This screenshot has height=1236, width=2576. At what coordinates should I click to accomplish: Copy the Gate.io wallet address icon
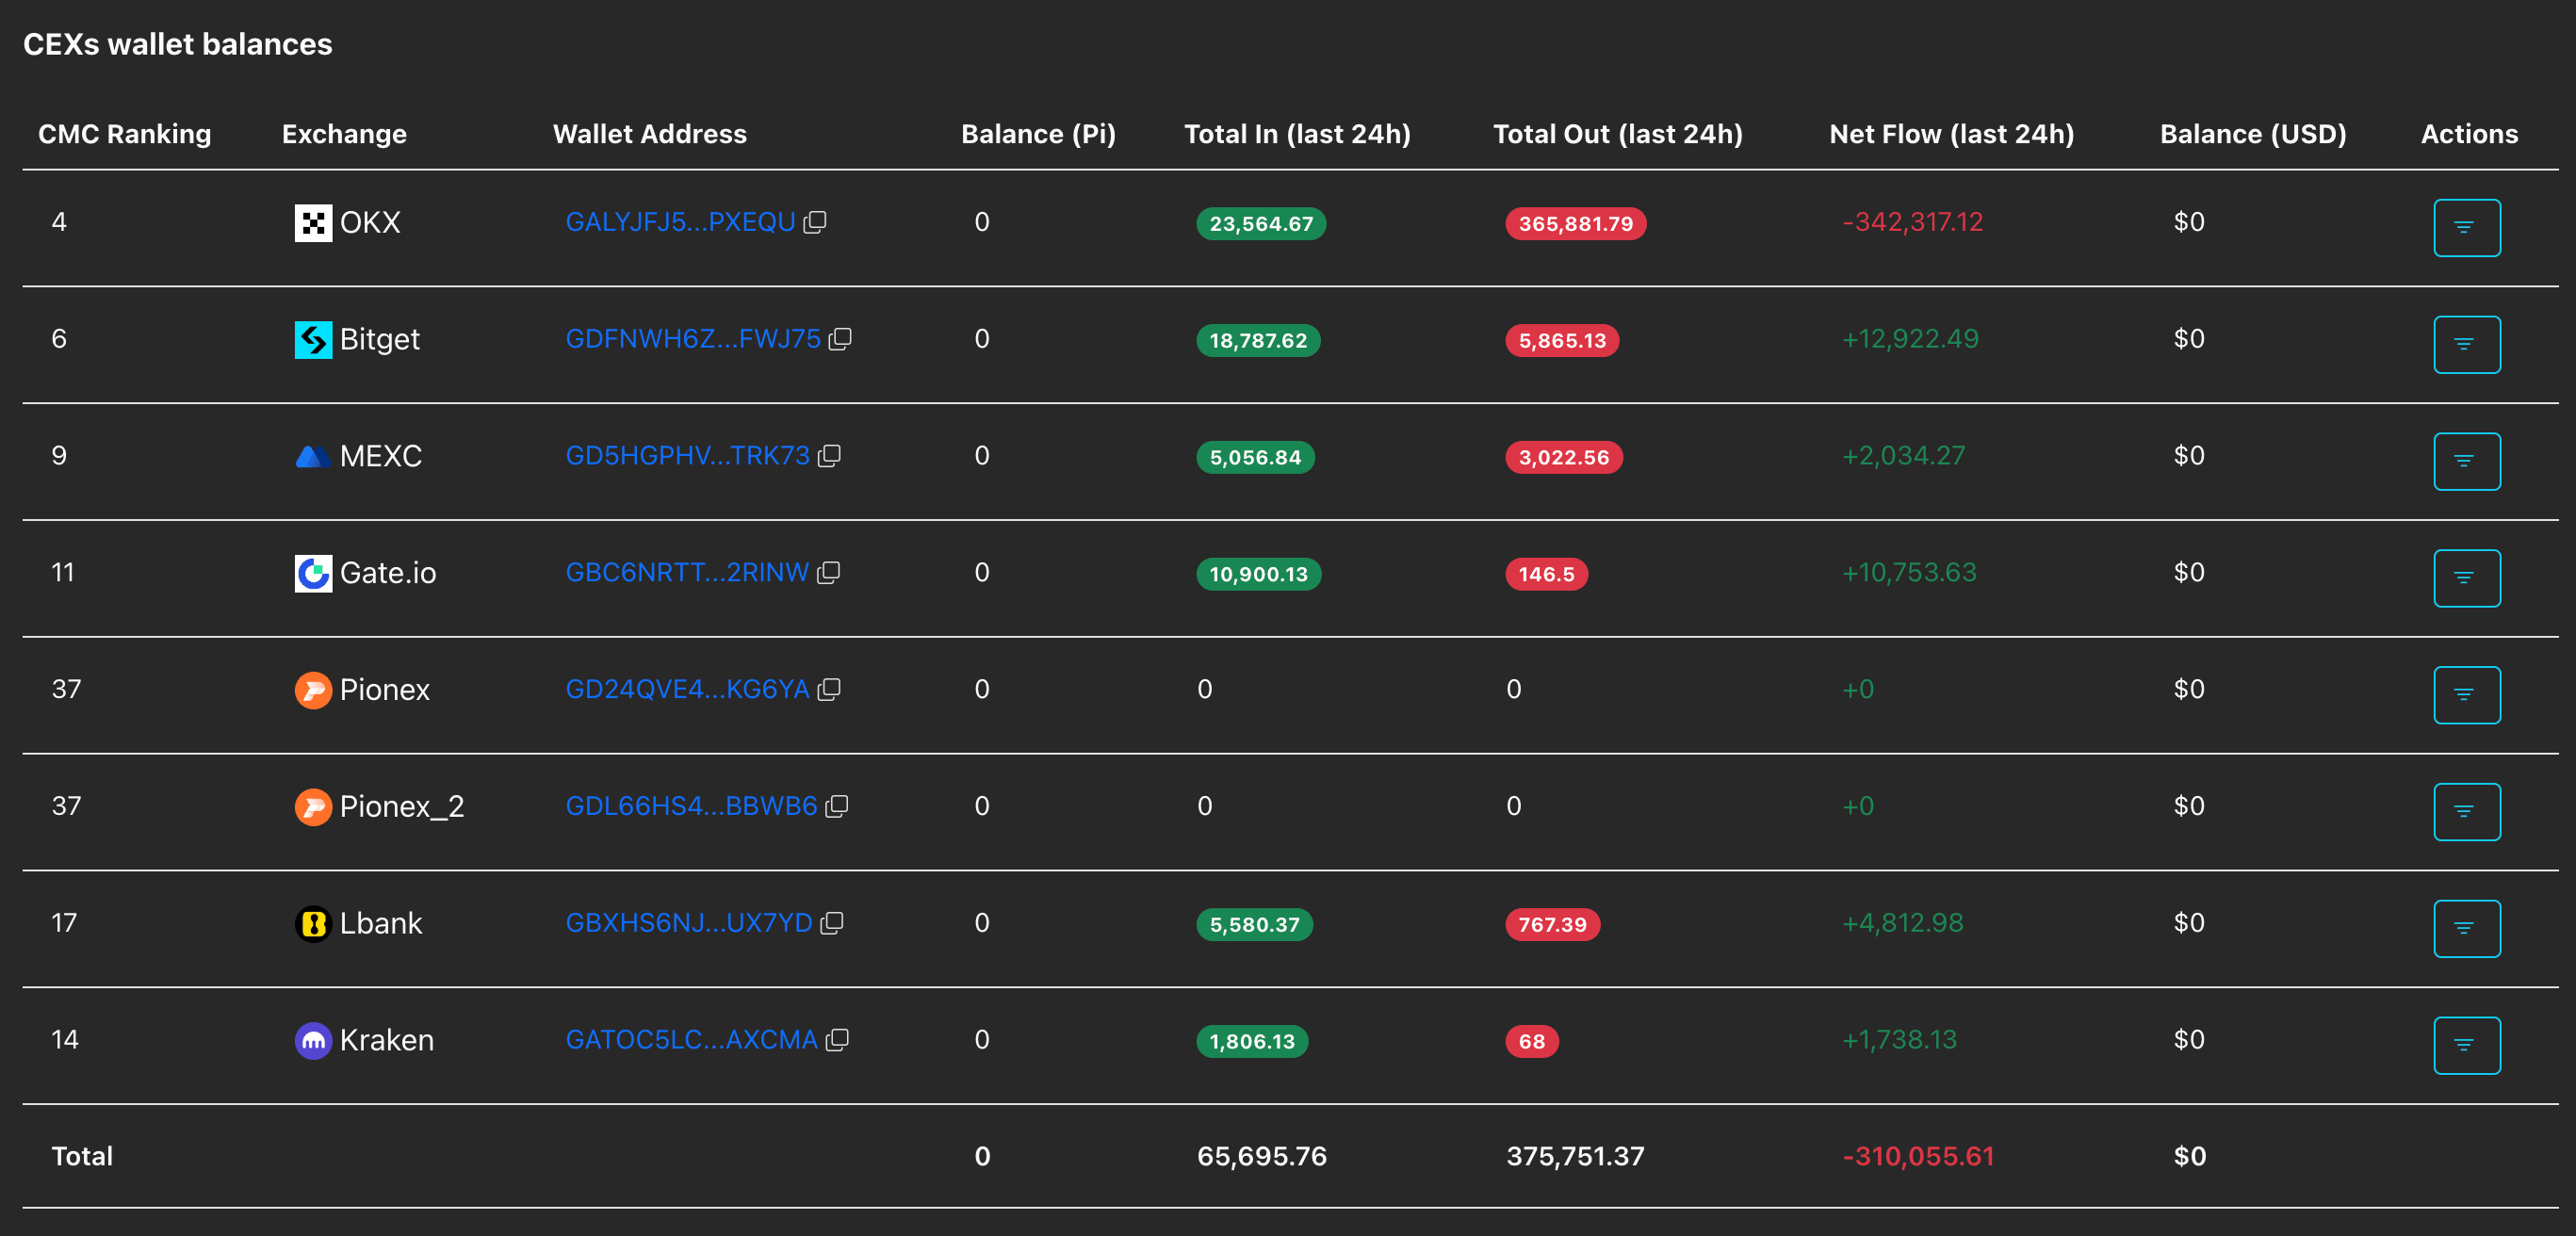click(x=828, y=573)
